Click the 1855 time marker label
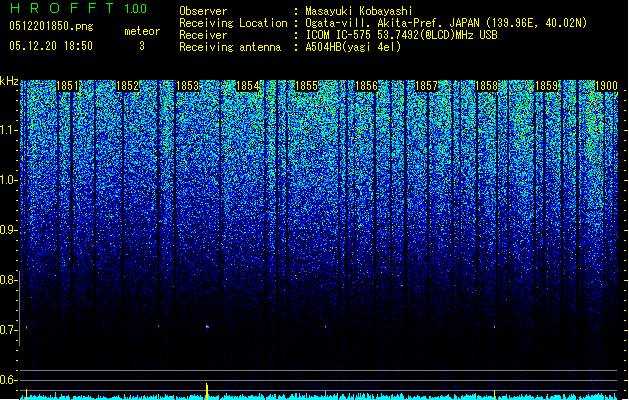This screenshot has width=629, height=400. [x=307, y=86]
